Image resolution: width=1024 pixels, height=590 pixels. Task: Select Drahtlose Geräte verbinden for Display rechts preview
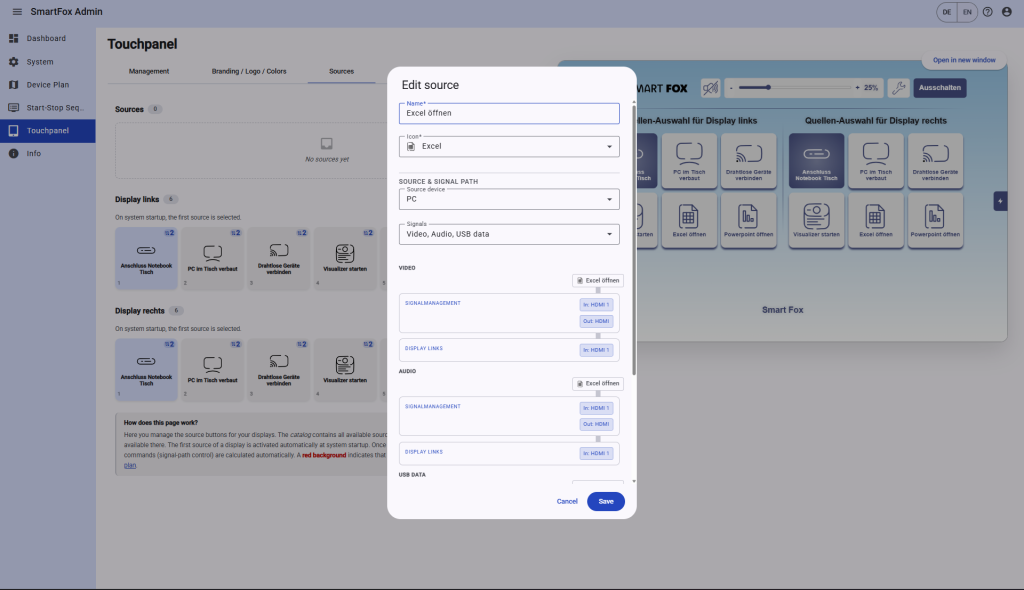[x=935, y=161]
